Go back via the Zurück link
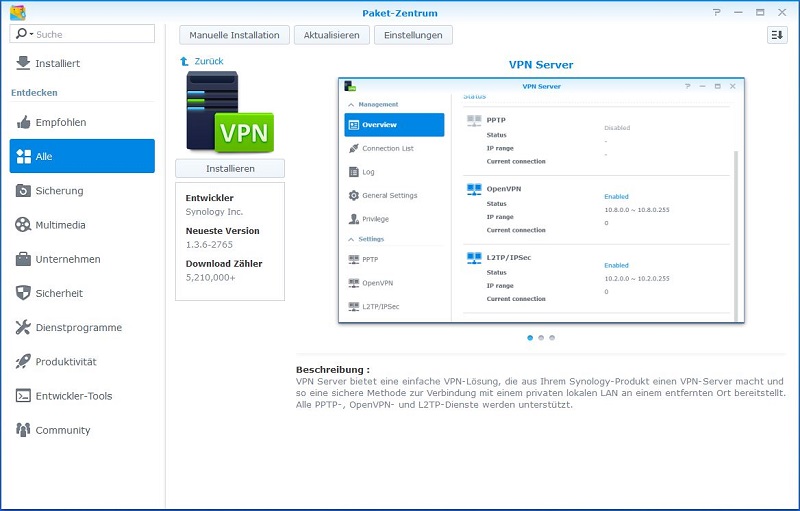Image resolution: width=800 pixels, height=511 pixels. tap(209, 61)
